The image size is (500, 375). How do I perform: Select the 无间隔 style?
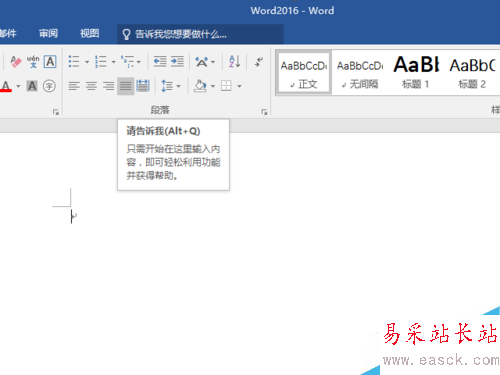tap(360, 73)
